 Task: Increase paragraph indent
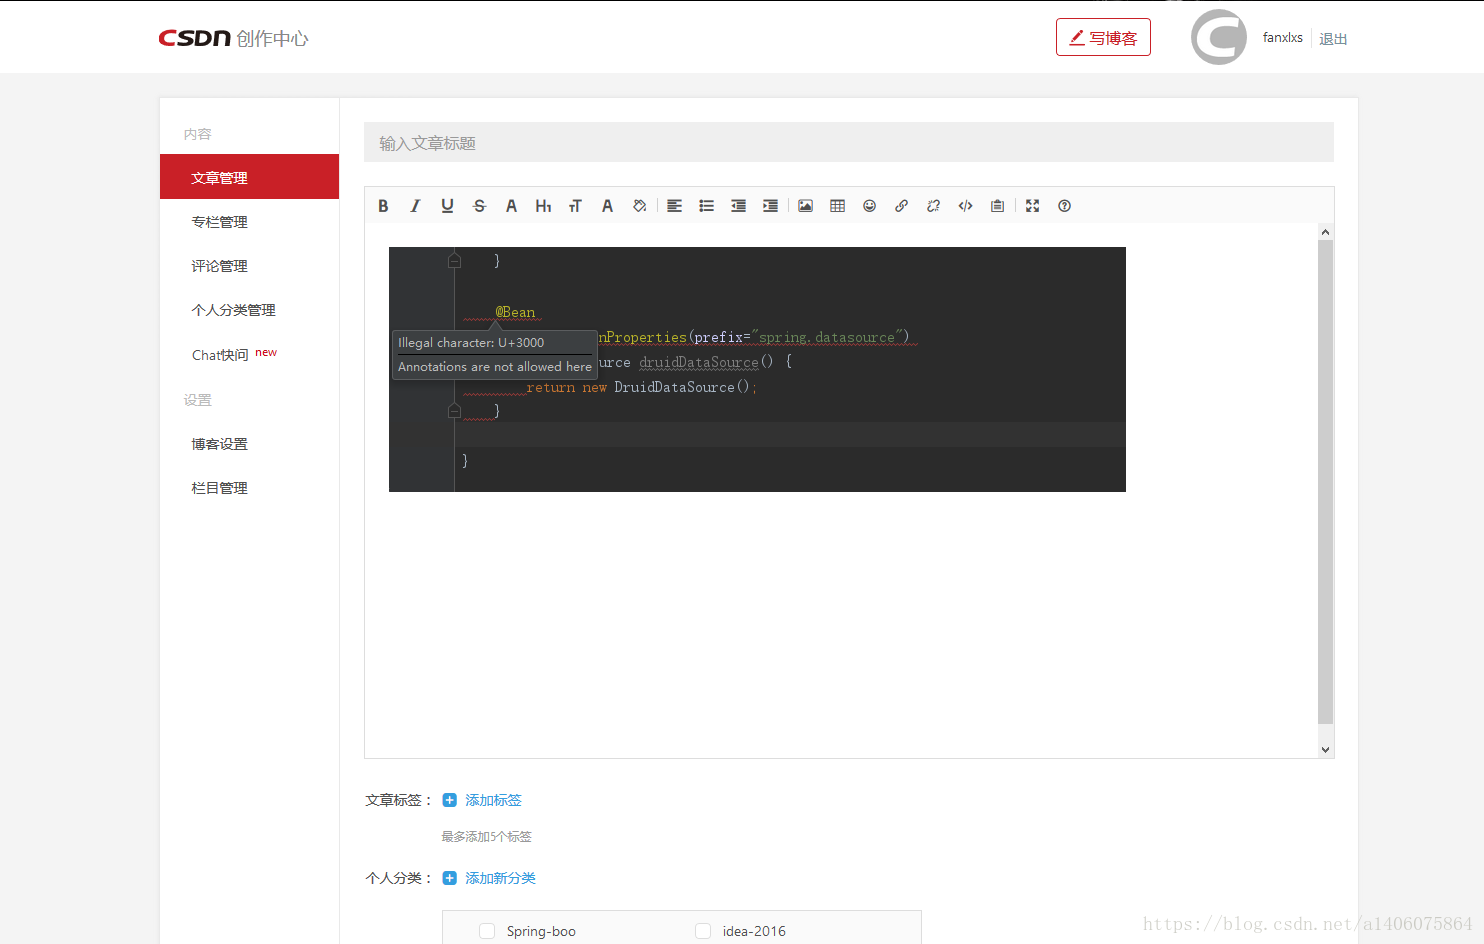point(771,206)
